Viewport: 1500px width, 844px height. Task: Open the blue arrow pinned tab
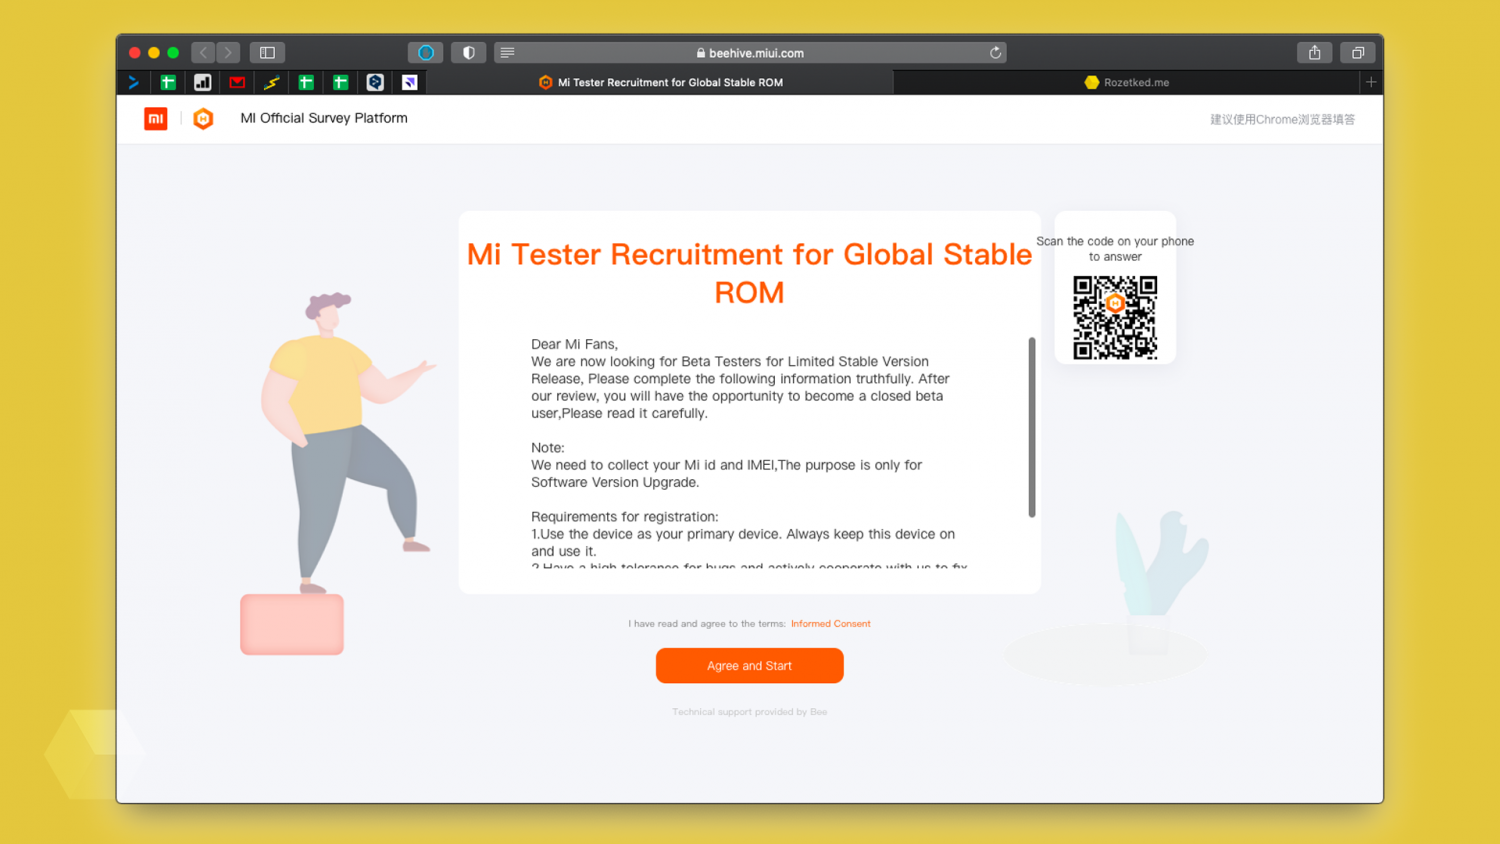134,82
